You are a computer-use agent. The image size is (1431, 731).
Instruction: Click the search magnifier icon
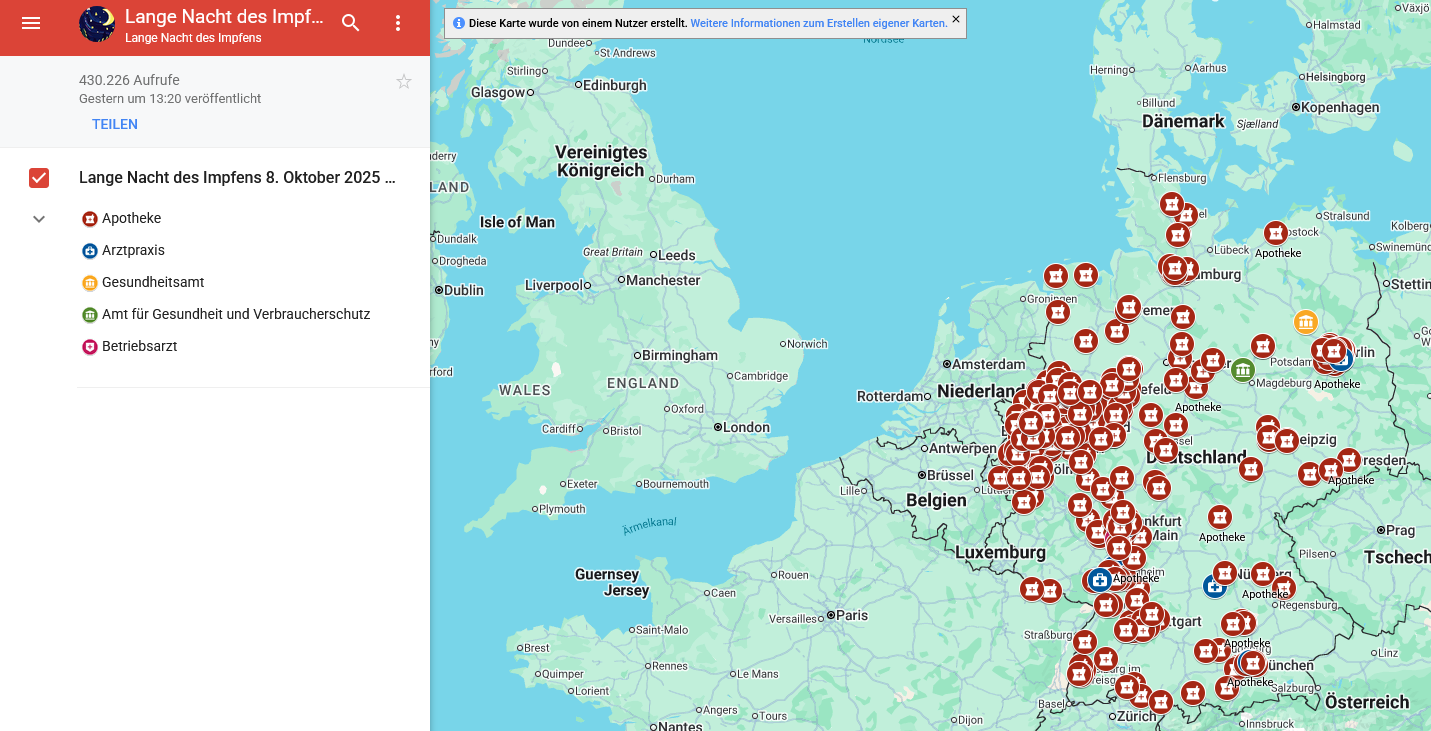[x=351, y=23]
